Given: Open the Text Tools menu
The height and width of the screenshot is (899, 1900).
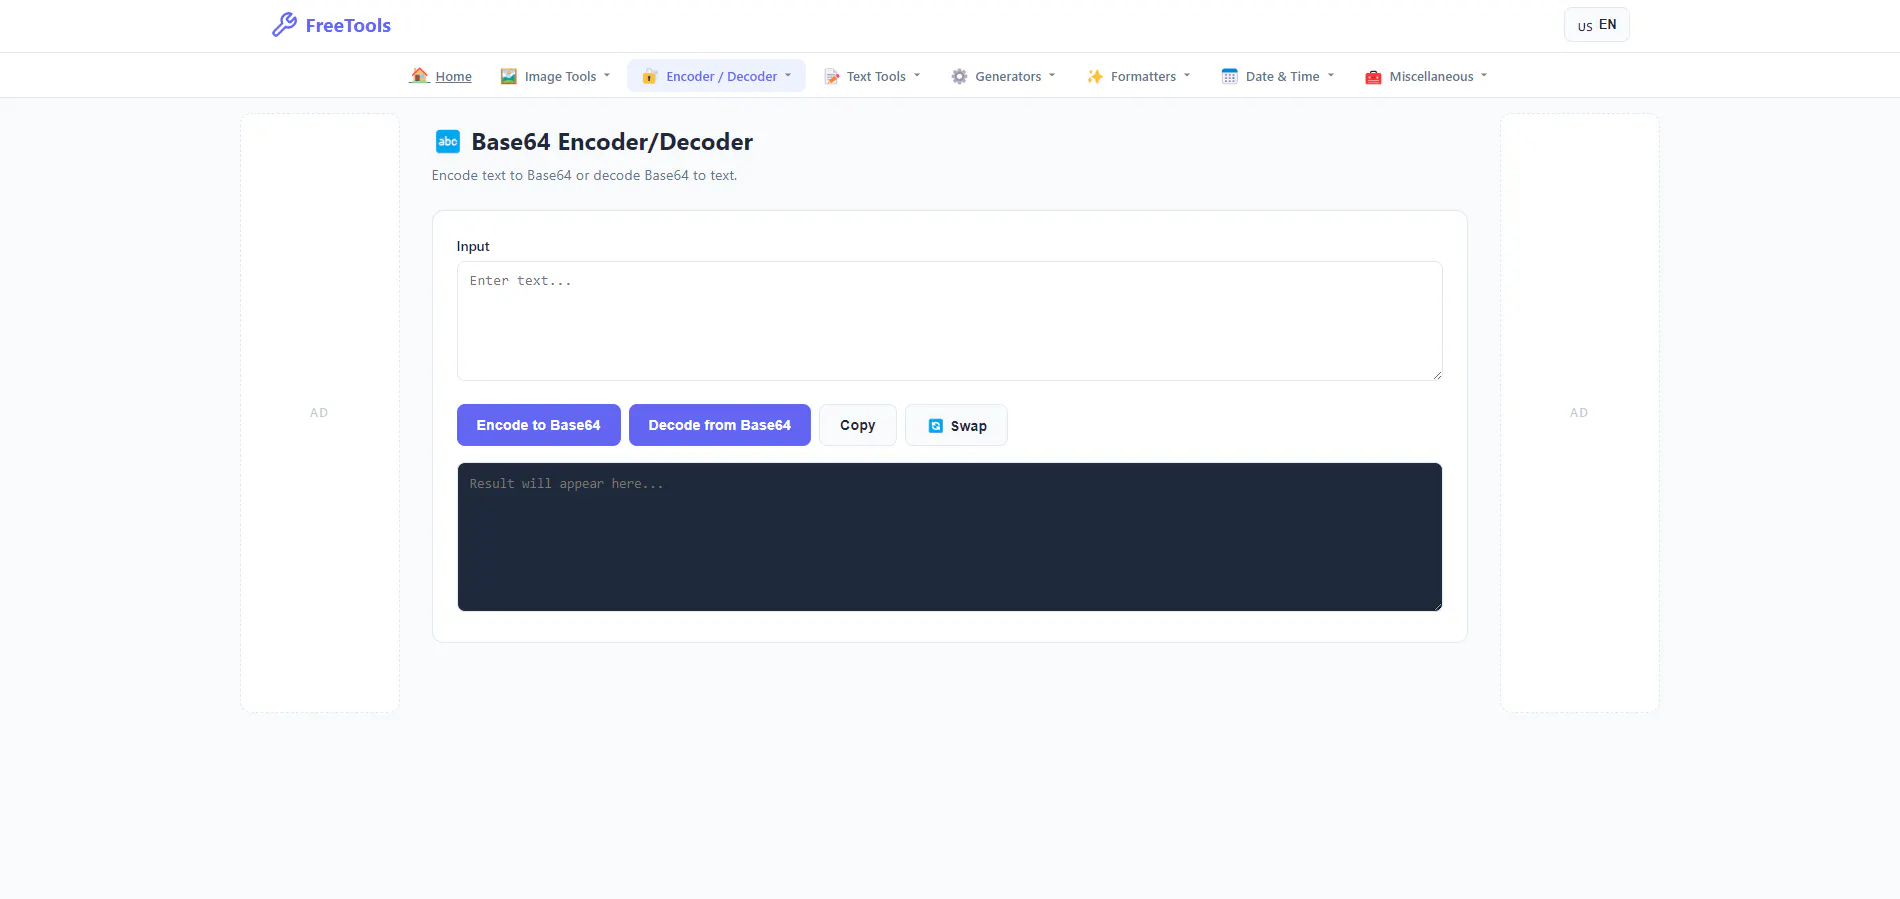Looking at the screenshot, I should click(x=872, y=76).
